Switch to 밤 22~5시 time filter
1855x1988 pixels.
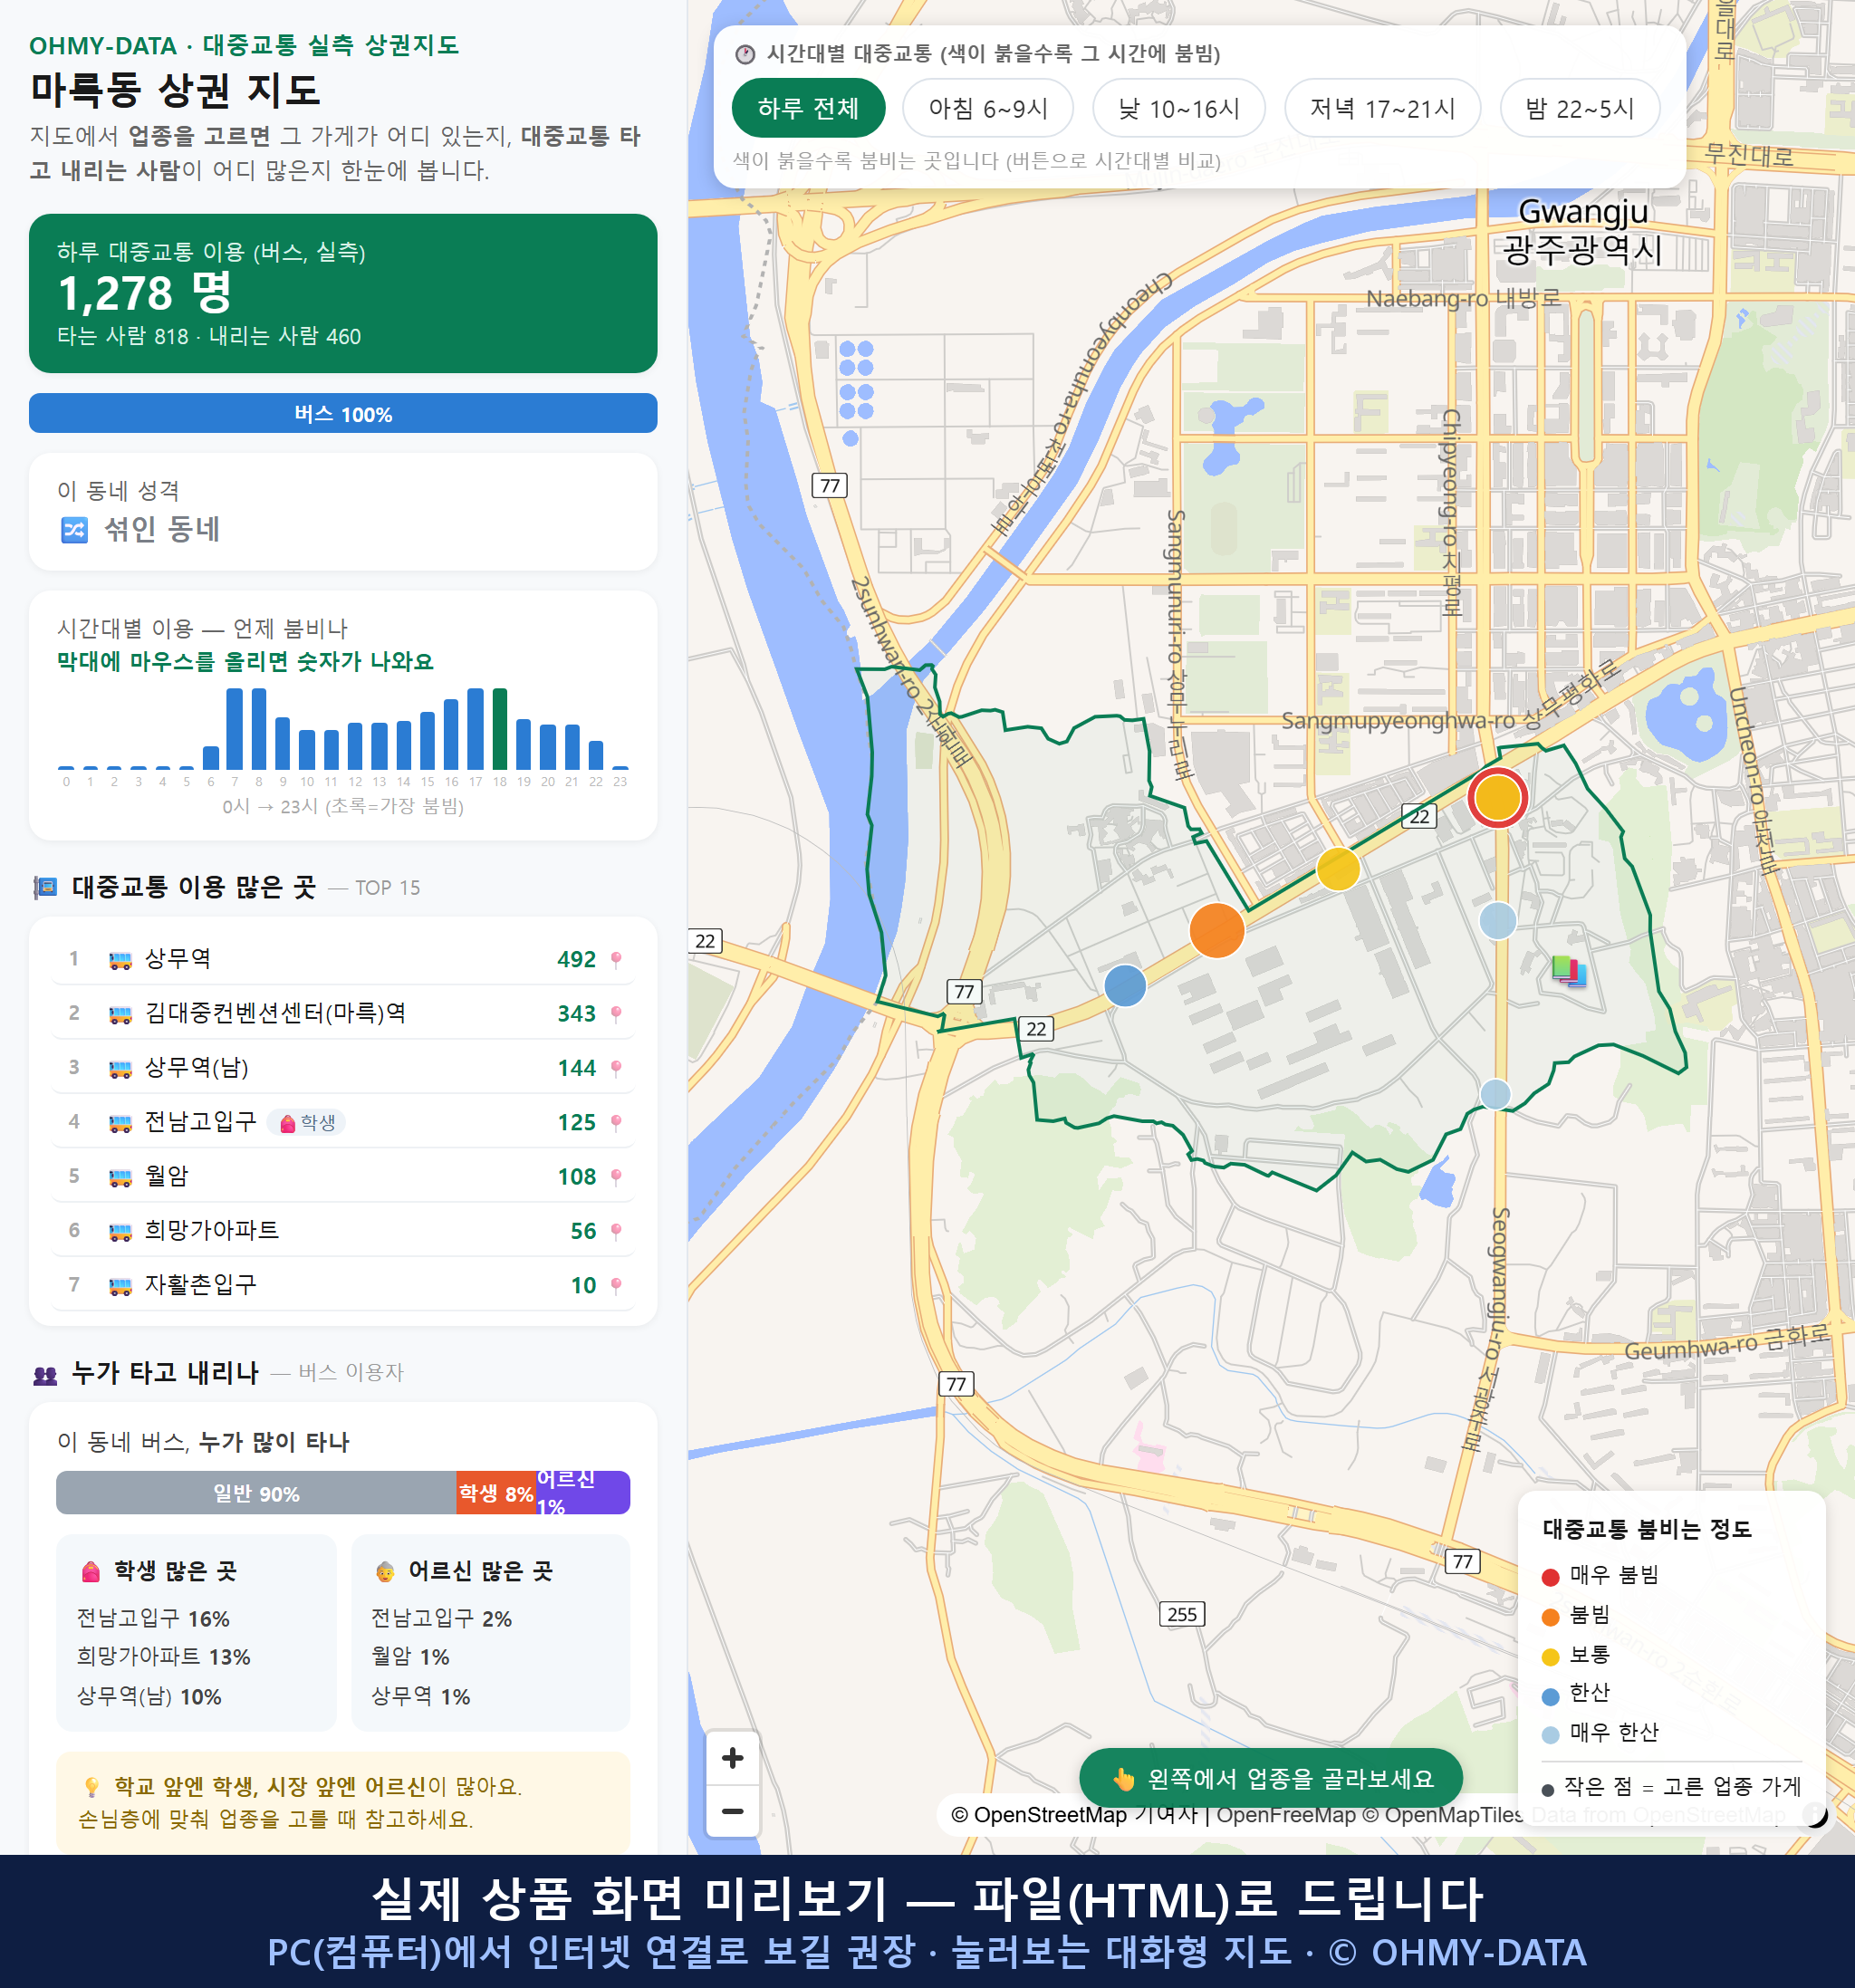coord(1580,108)
